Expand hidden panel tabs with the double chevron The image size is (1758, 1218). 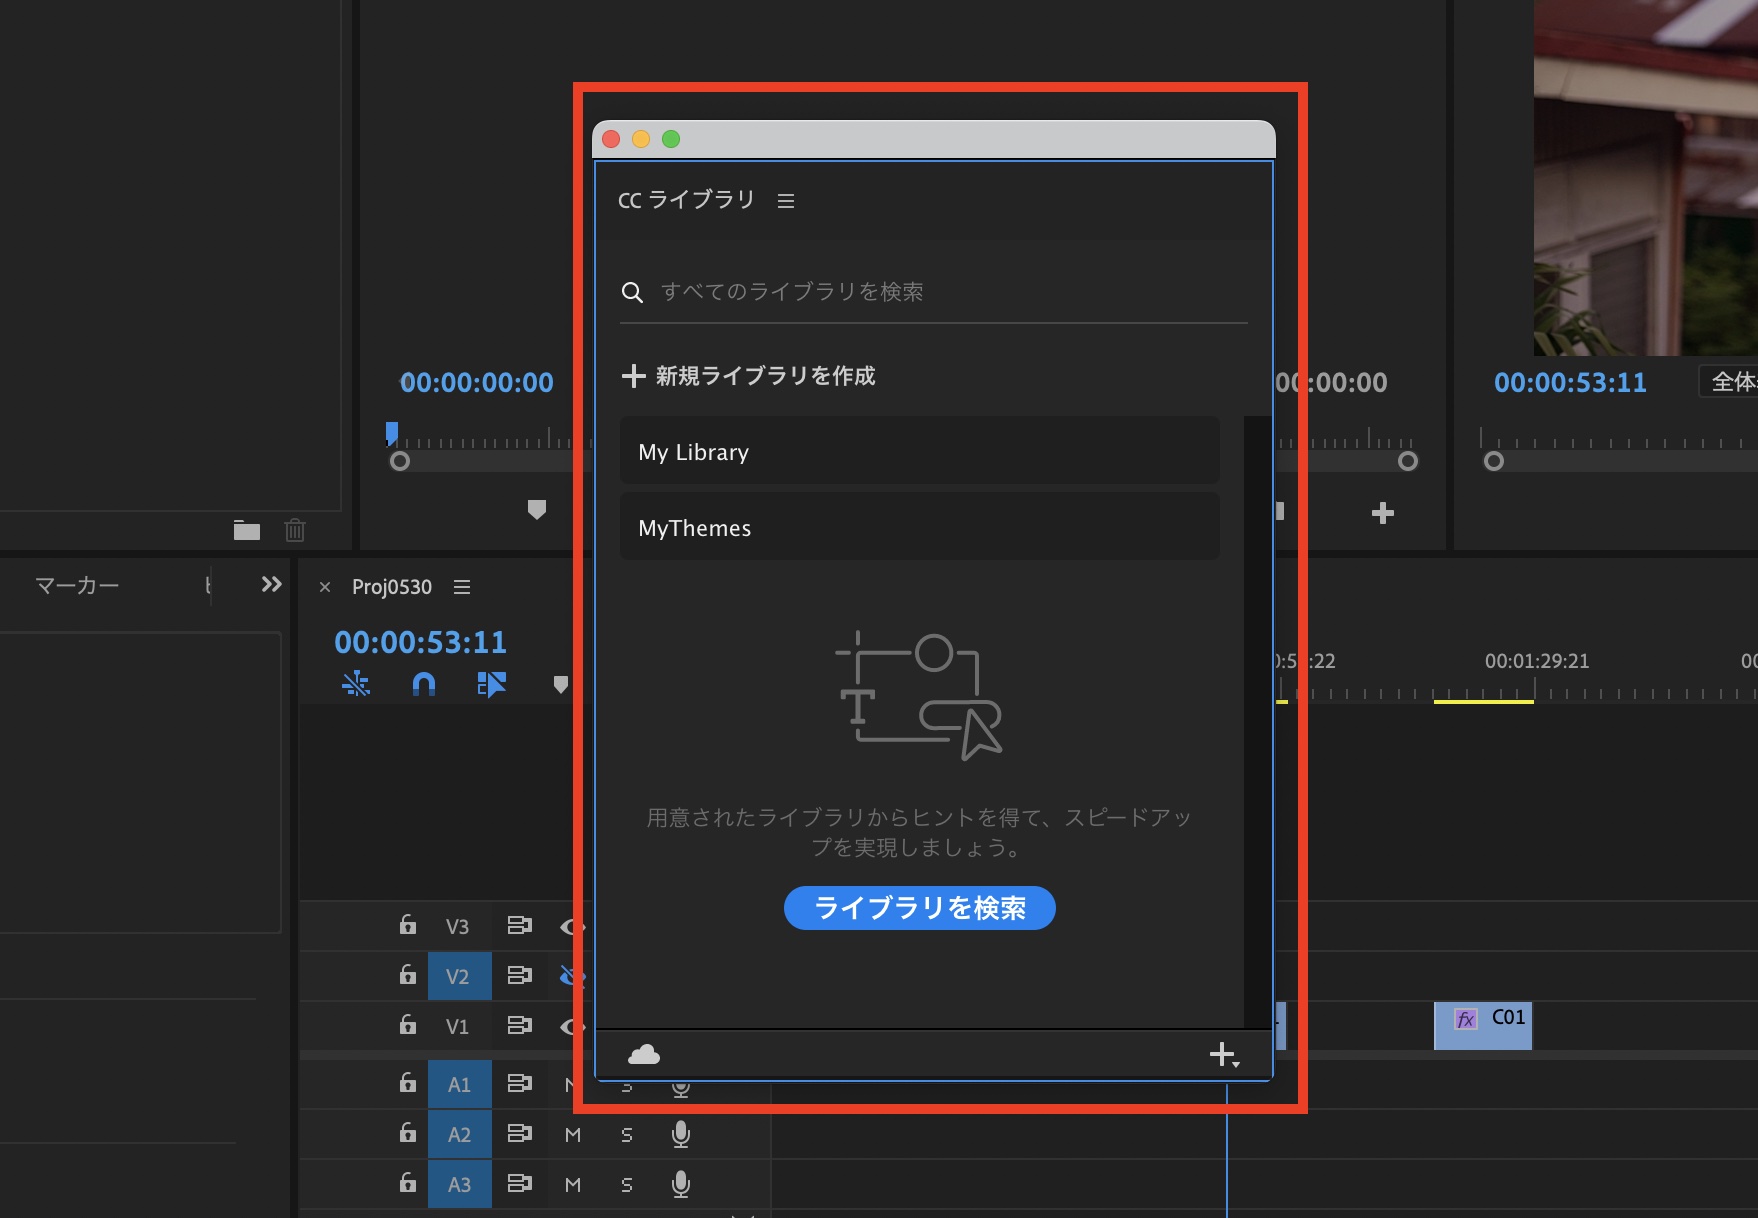271,584
